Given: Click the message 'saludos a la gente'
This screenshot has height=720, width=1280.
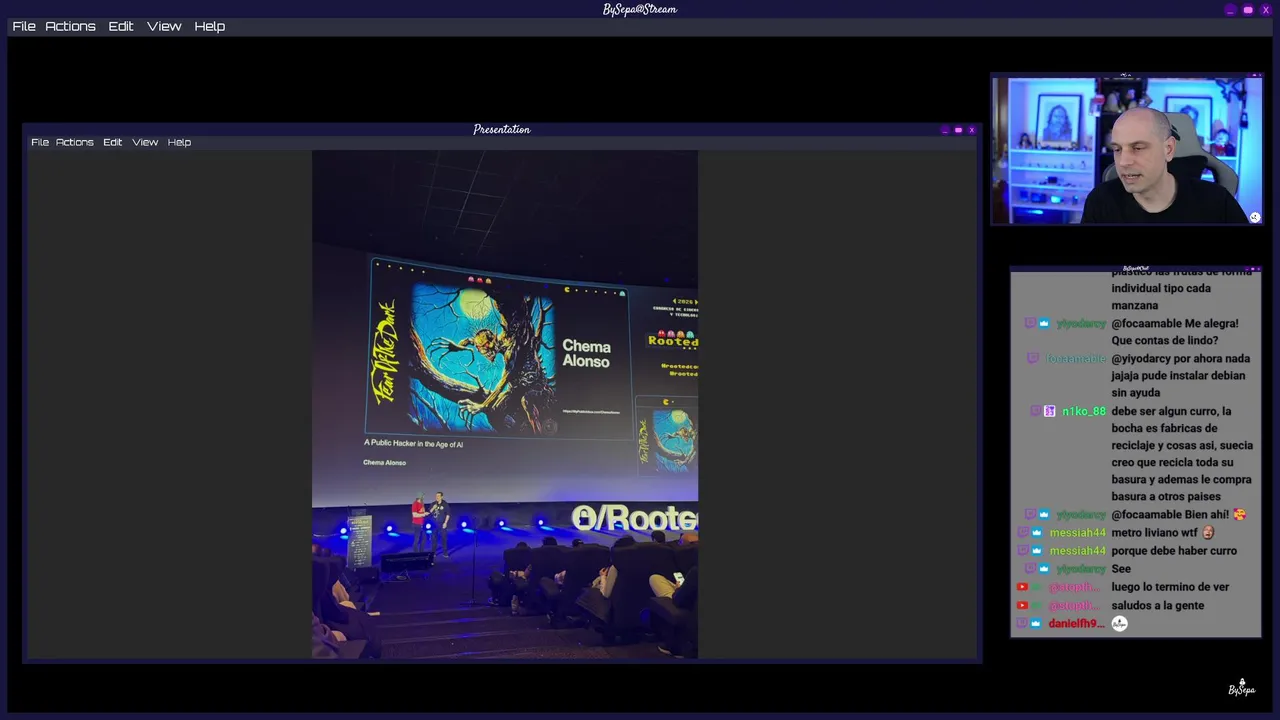Looking at the screenshot, I should click(x=1158, y=605).
